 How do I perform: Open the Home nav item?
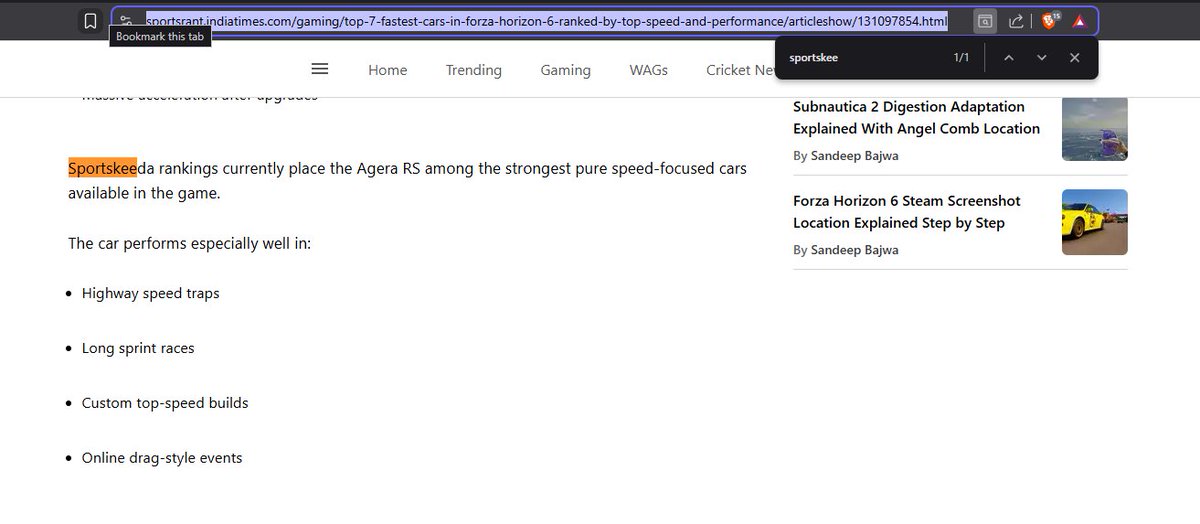388,70
